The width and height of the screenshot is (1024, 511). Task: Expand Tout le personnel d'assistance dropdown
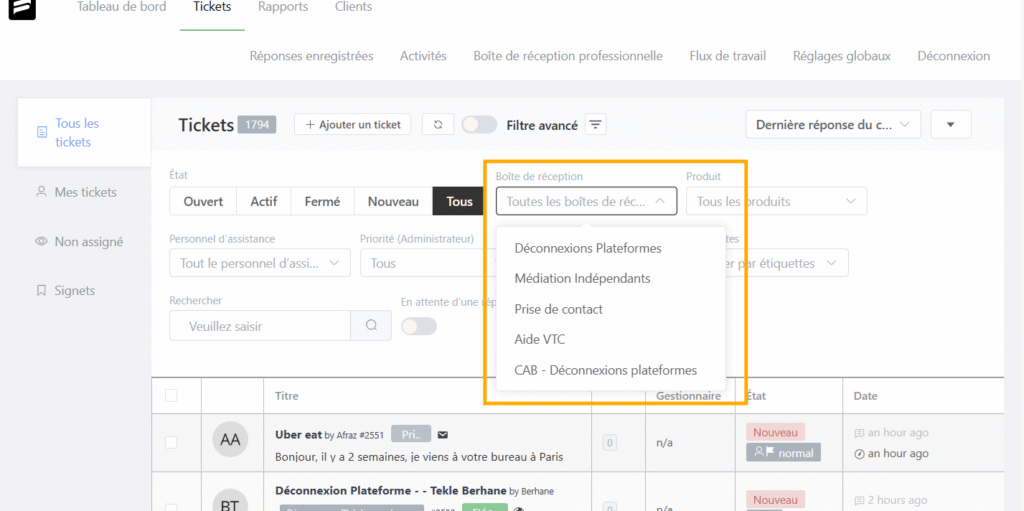click(x=259, y=263)
